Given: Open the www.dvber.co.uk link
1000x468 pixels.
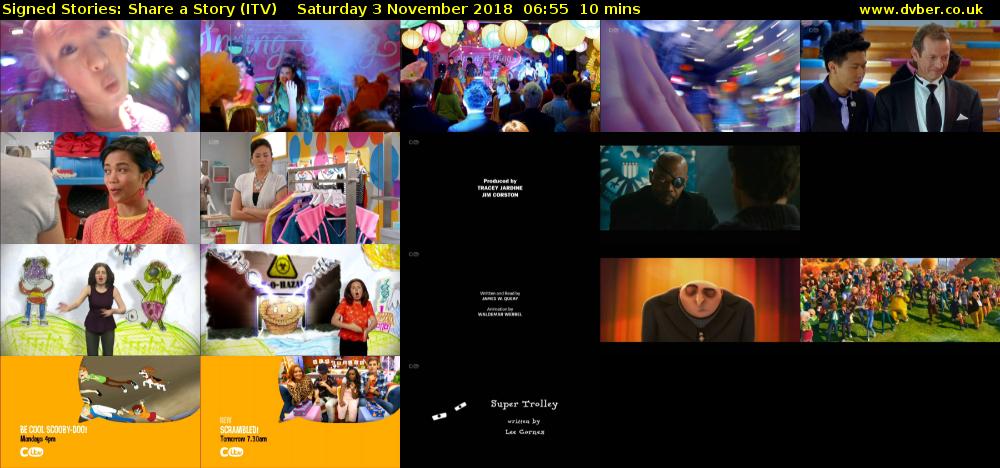Looking at the screenshot, I should pyautogui.click(x=926, y=9).
